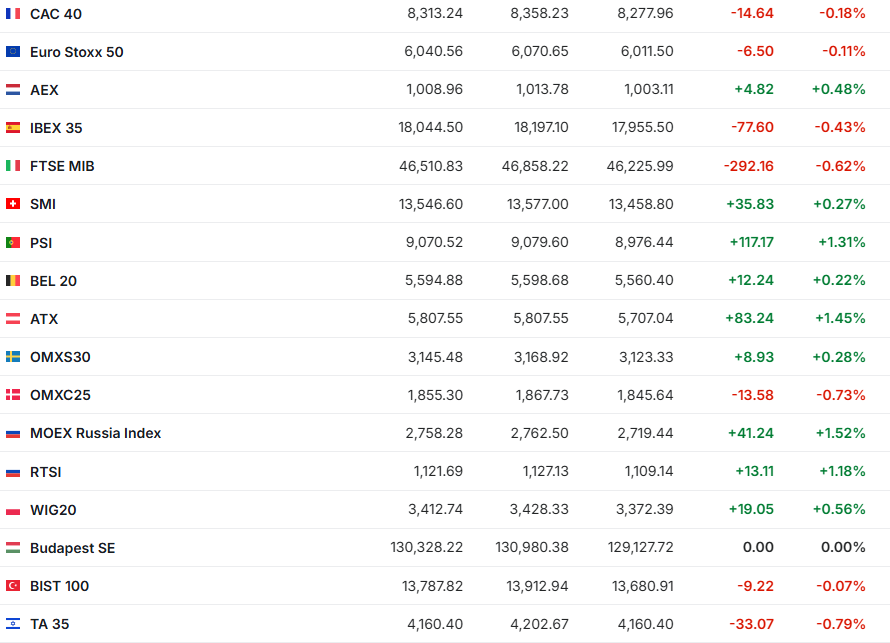Screen dimensions: 890x643
Task: Click the Italy flag icon beside FTSE MIB
Action: [x=13, y=166]
